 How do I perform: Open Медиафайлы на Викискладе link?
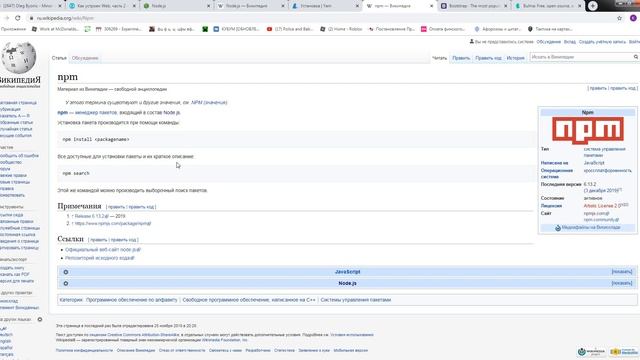coord(591,227)
